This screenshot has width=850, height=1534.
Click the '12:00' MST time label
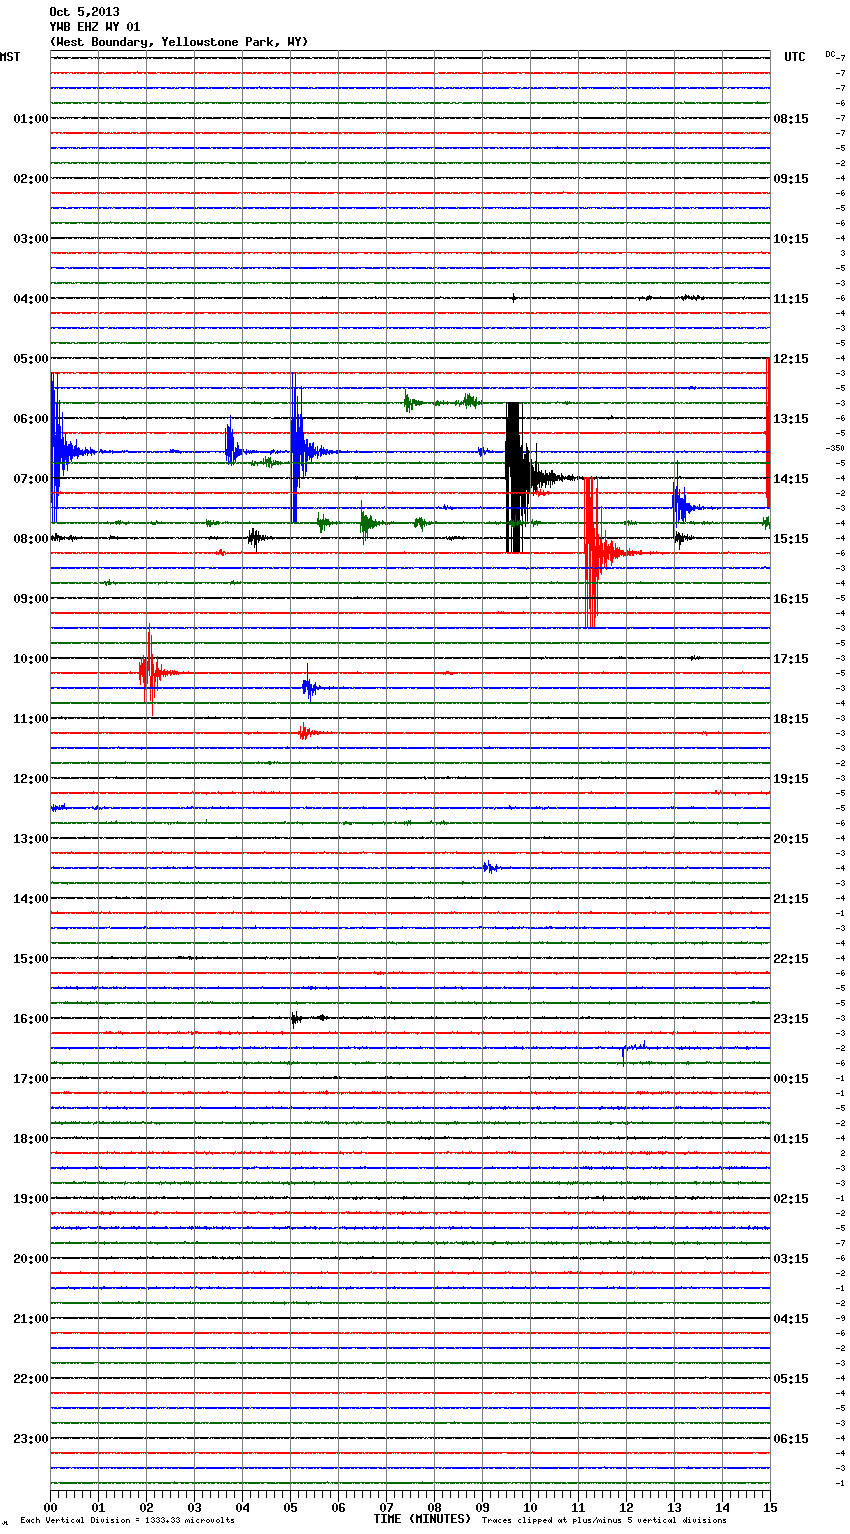coord(31,779)
